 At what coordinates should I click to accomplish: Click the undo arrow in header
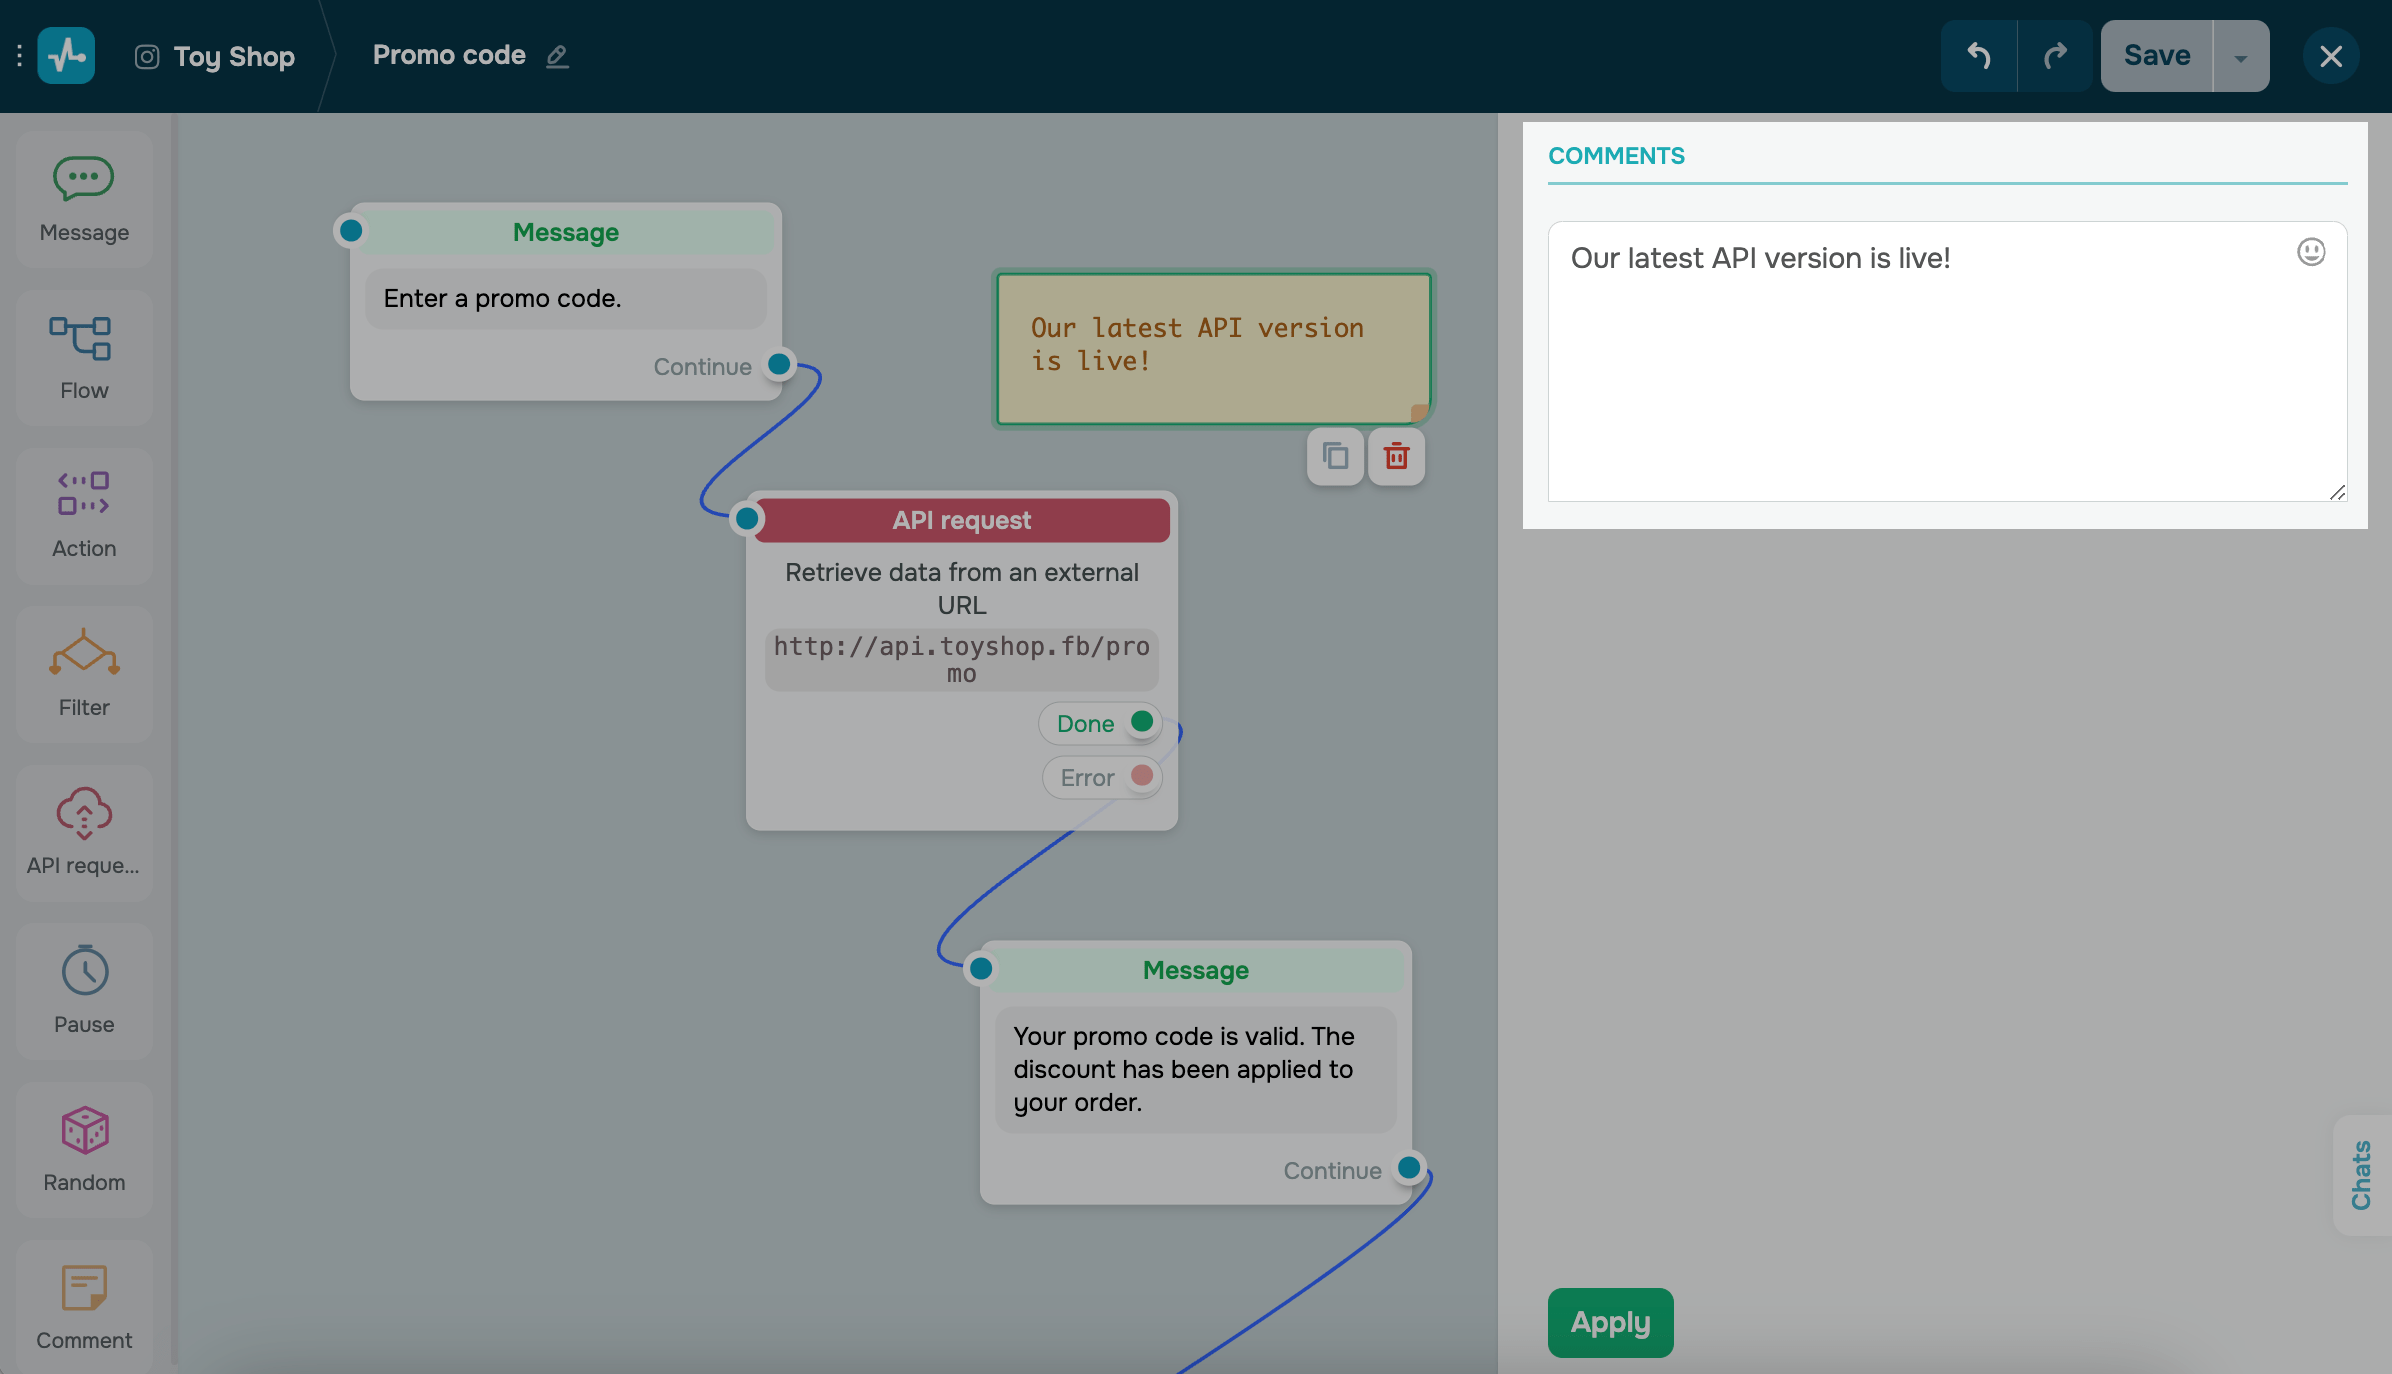click(1978, 56)
